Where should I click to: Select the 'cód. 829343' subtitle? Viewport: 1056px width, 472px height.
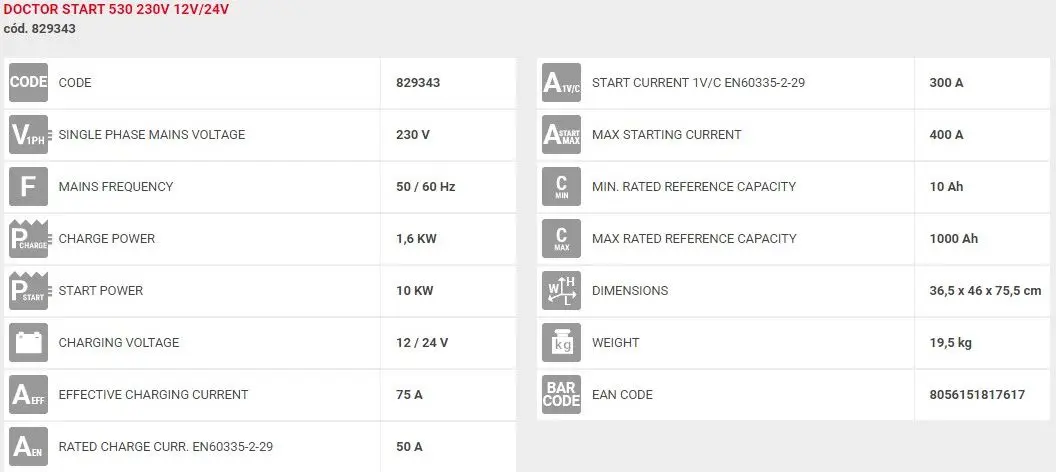(x=40, y=29)
